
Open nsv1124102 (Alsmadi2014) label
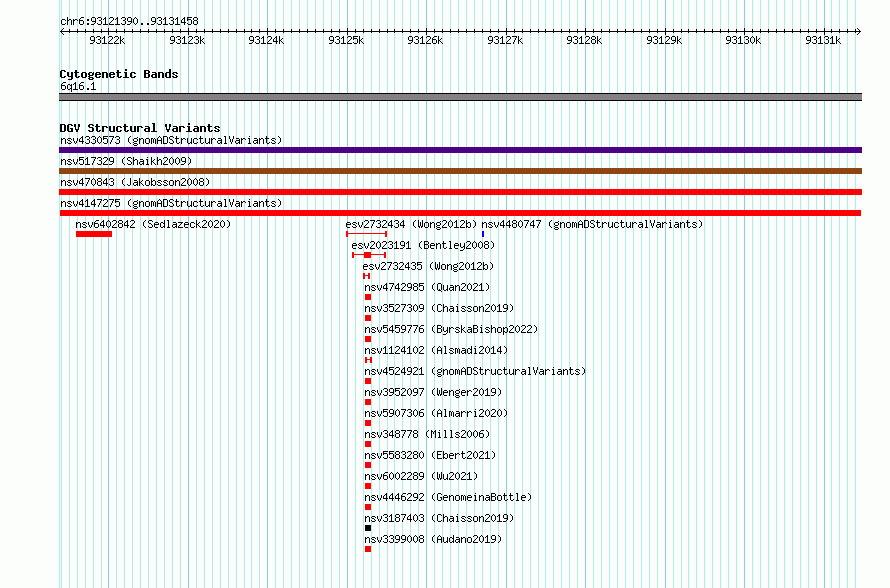[436, 350]
